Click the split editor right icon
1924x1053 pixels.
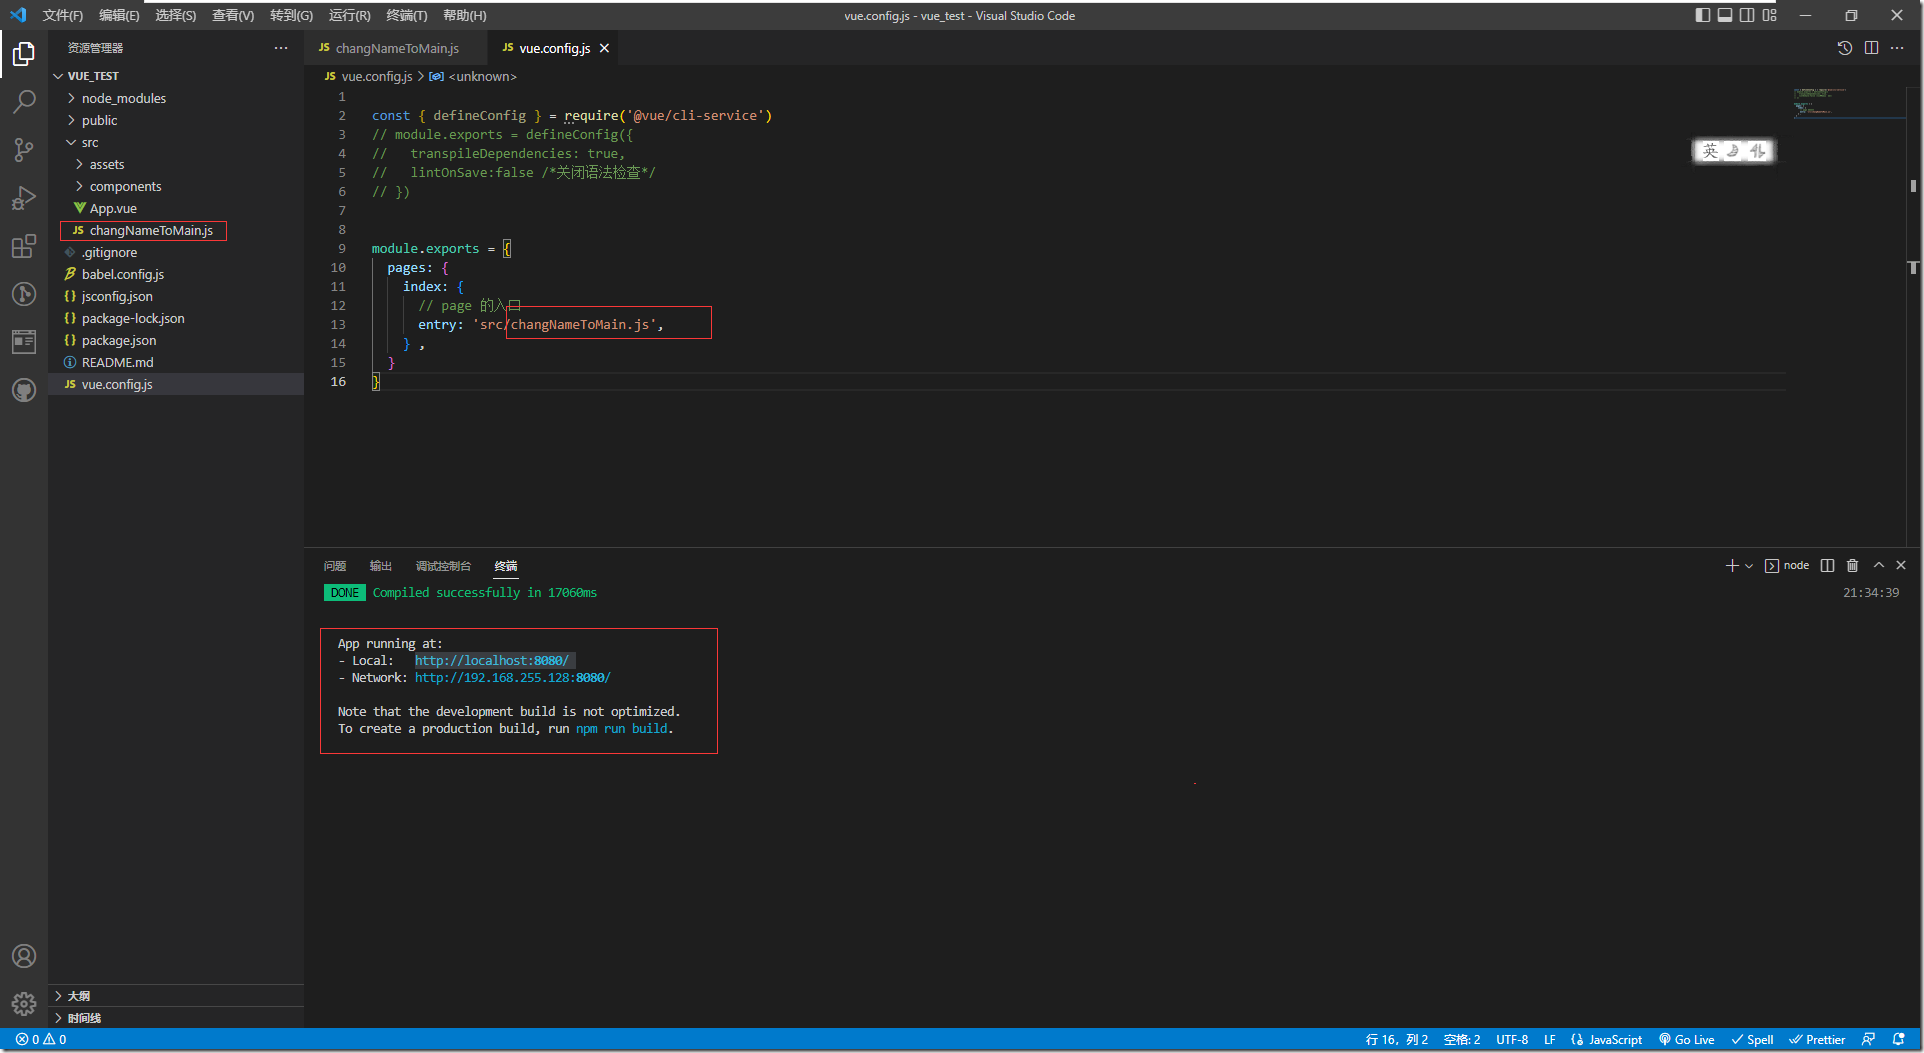tap(1871, 48)
